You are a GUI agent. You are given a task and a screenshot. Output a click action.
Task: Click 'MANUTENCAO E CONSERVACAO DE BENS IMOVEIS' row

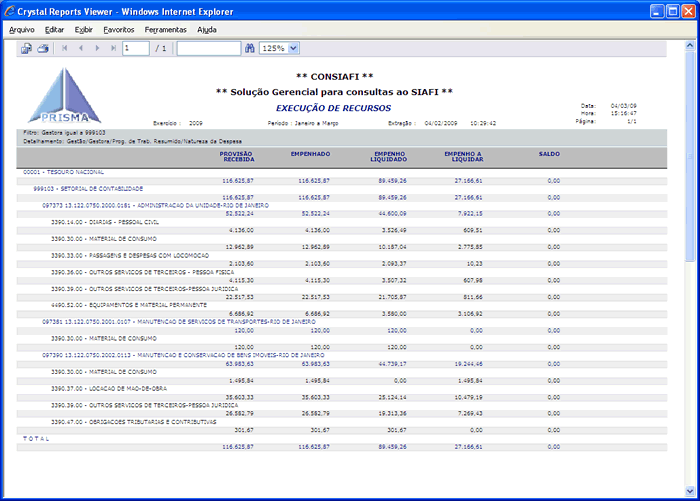183,355
